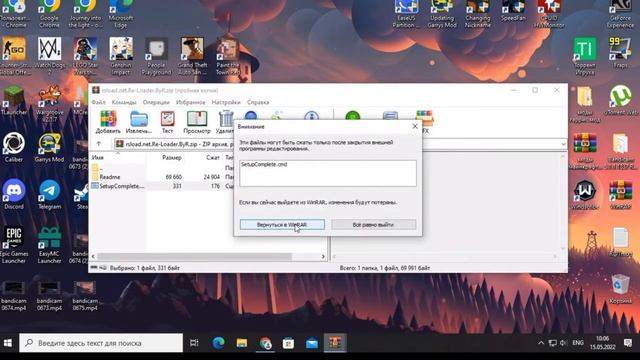The height and width of the screenshot is (360, 640).
Task: Click the 24 904 packed size cell
Action: click(x=212, y=177)
